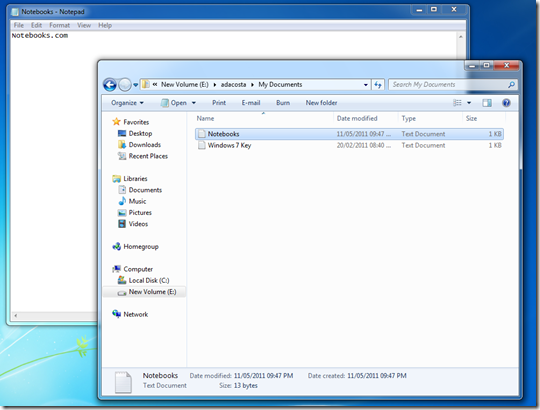This screenshot has height=410, width=540.
Task: Click Homegroup in navigation pane
Action: (141, 247)
